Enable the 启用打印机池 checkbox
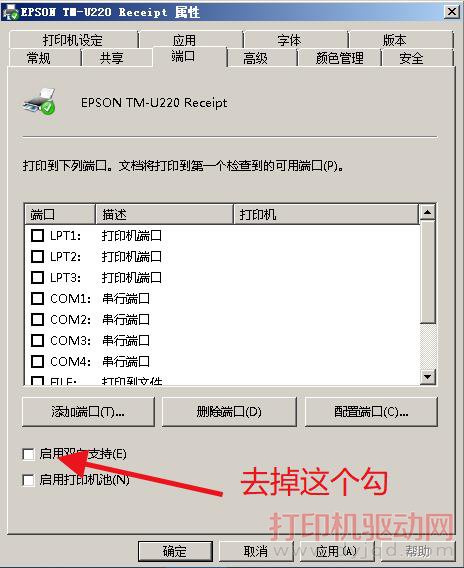Image resolution: width=464 pixels, height=568 pixels. [28, 480]
